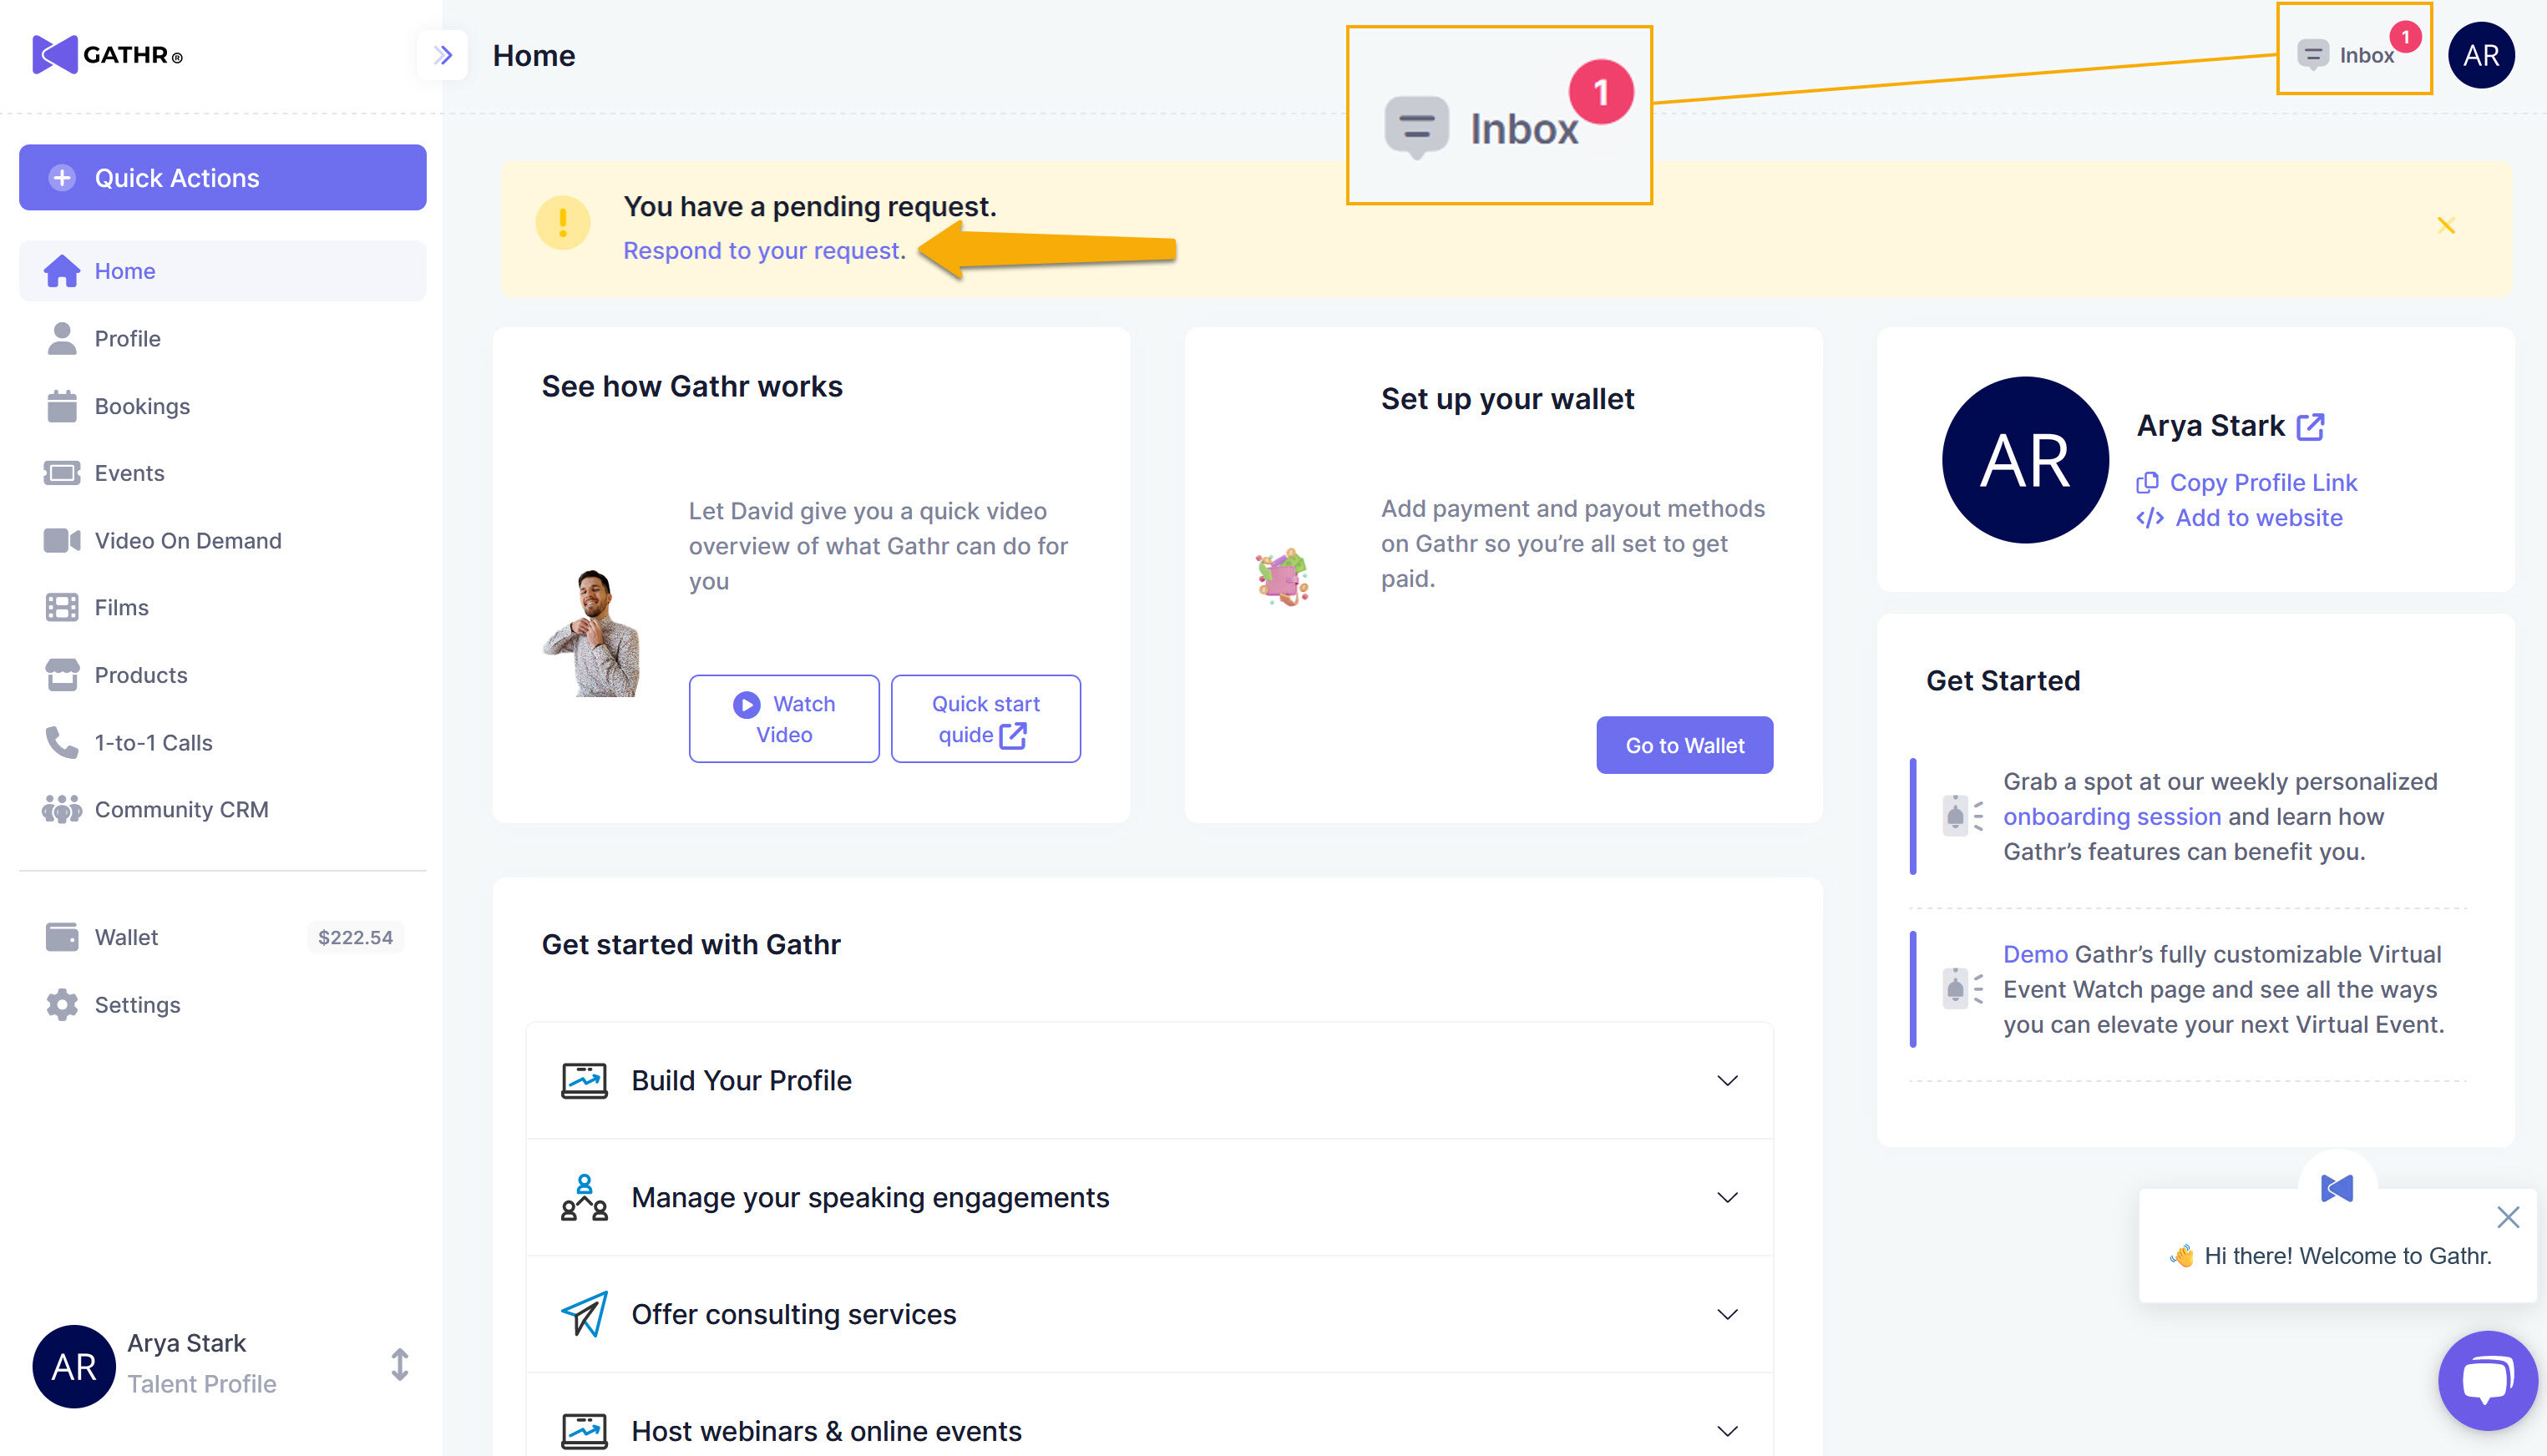Expand Offer consulting services section
The image size is (2547, 1456).
click(1727, 1314)
